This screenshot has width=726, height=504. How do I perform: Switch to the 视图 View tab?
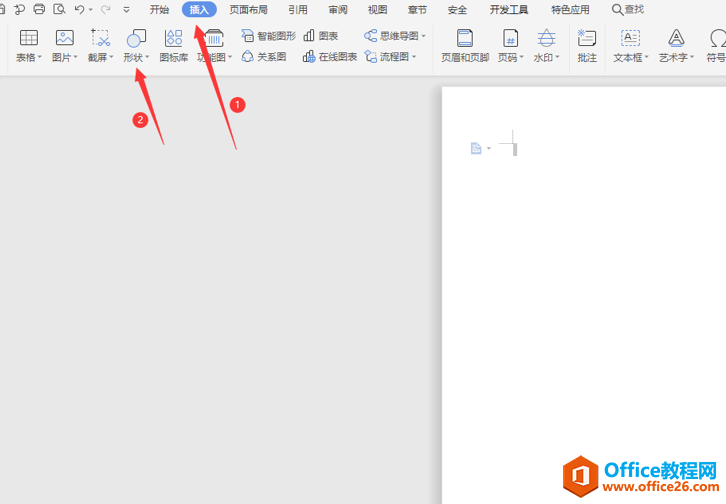(377, 10)
